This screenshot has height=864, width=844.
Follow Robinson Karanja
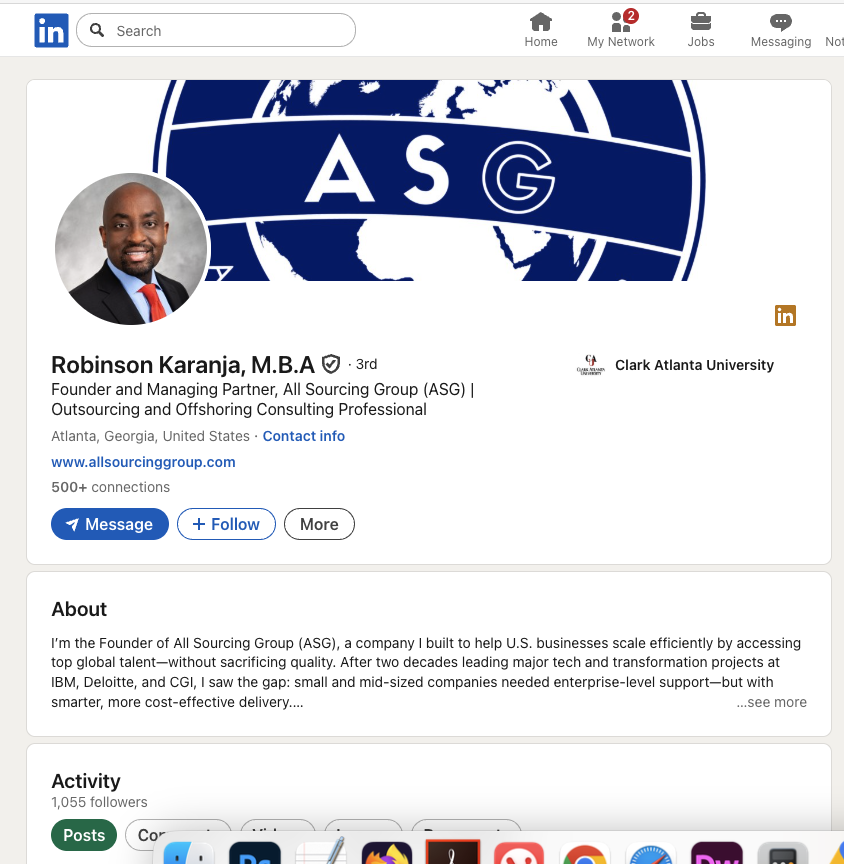coord(226,524)
